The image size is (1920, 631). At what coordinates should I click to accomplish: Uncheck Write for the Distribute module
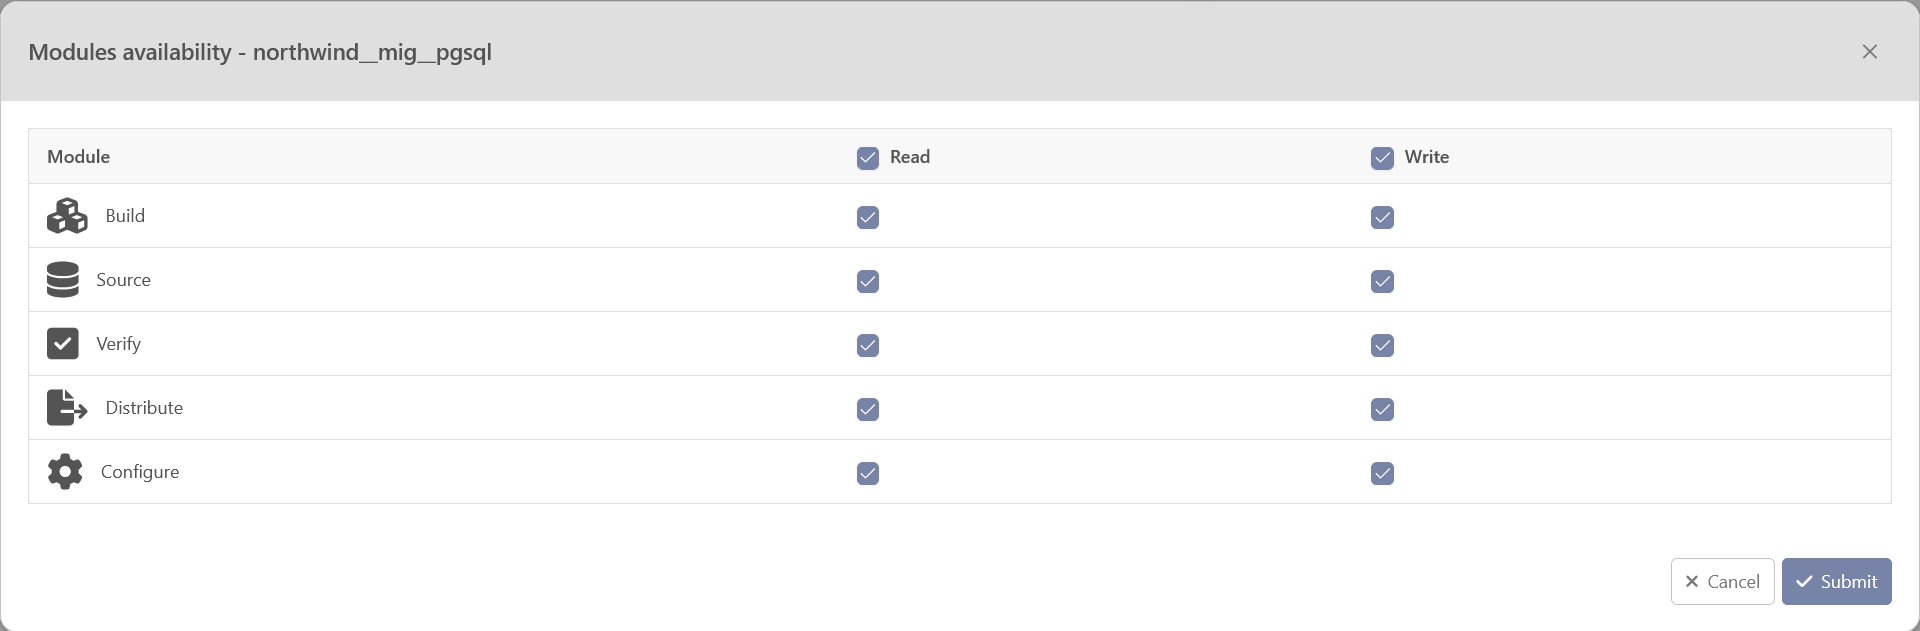coord(1382,410)
